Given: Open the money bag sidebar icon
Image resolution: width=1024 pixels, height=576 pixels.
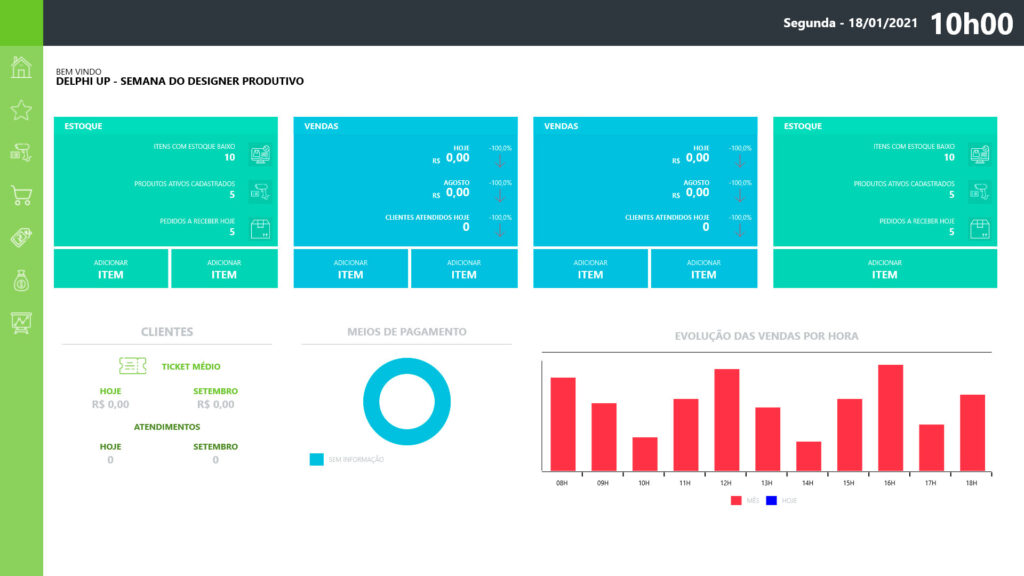Looking at the screenshot, I should [20, 279].
